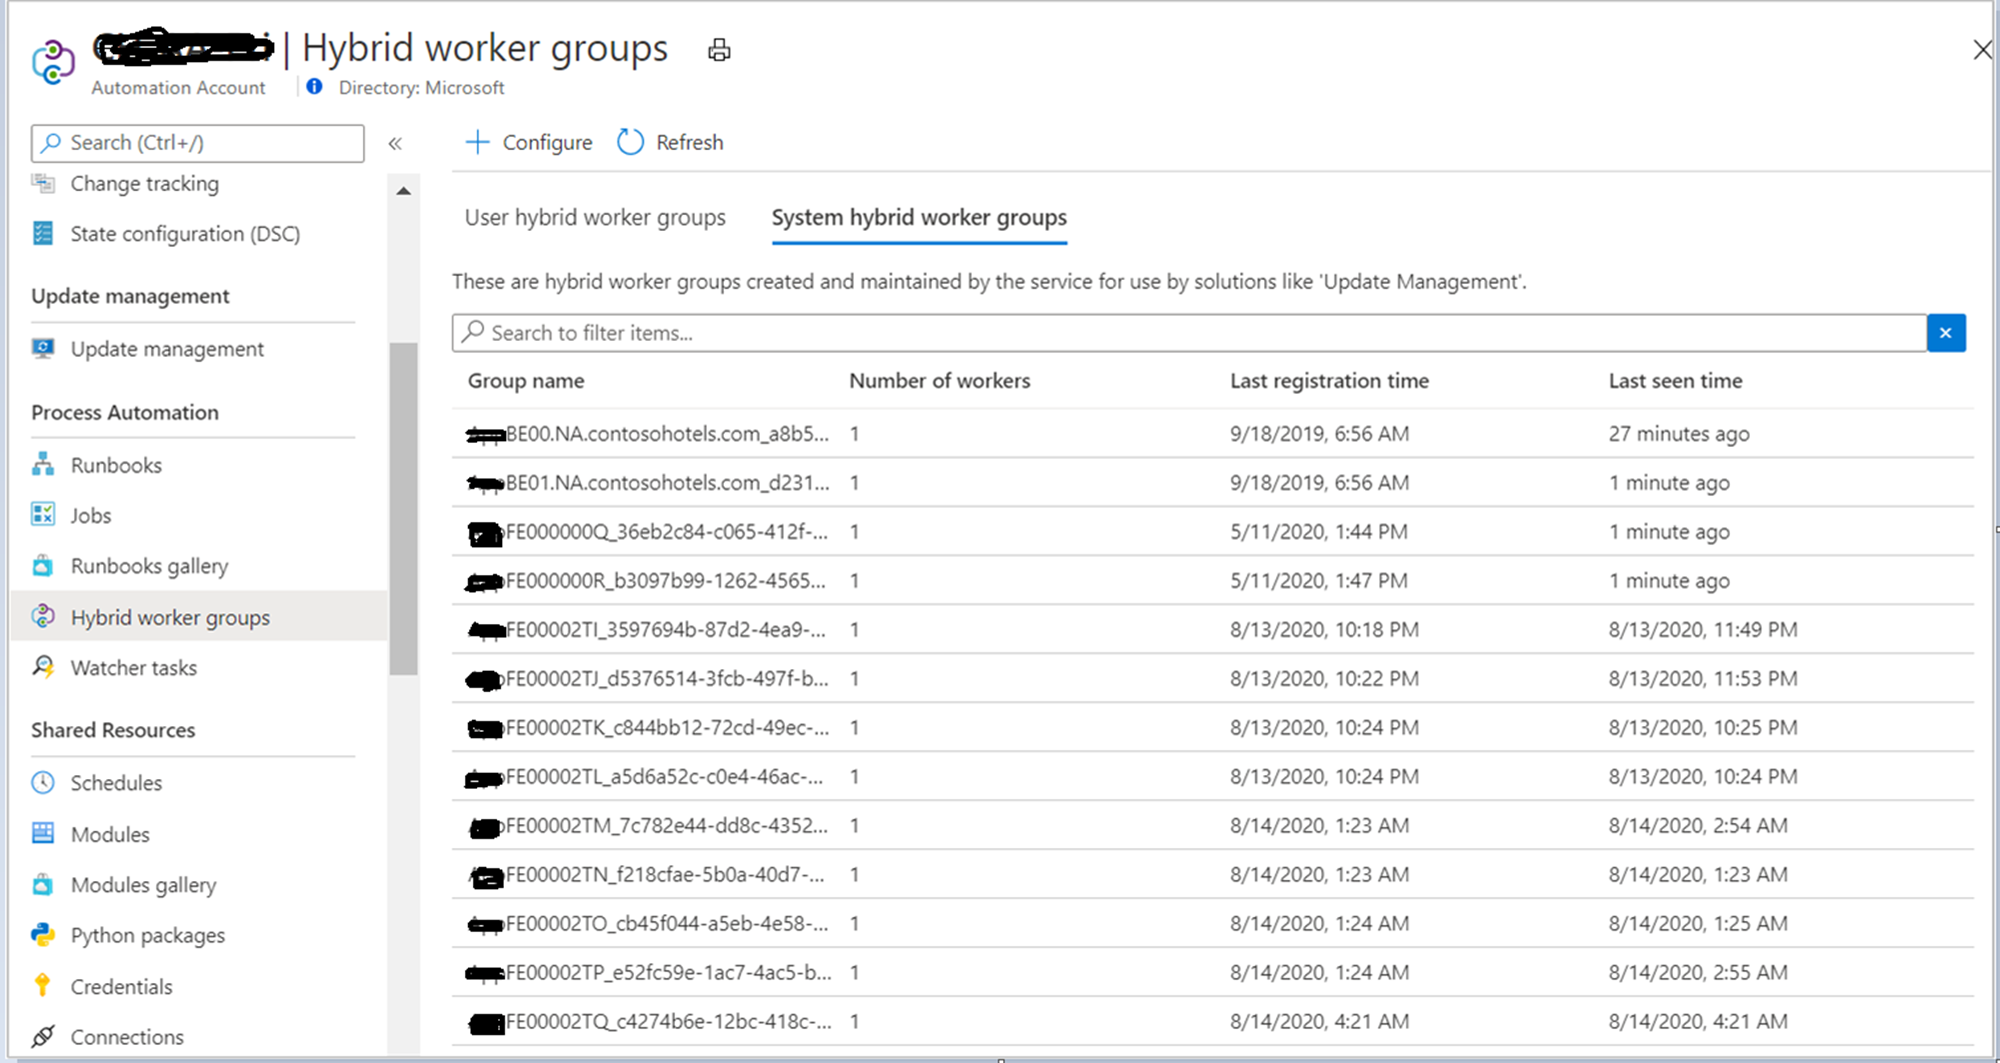Click the Refresh button
Screen dimensions: 2000x1063
point(670,142)
